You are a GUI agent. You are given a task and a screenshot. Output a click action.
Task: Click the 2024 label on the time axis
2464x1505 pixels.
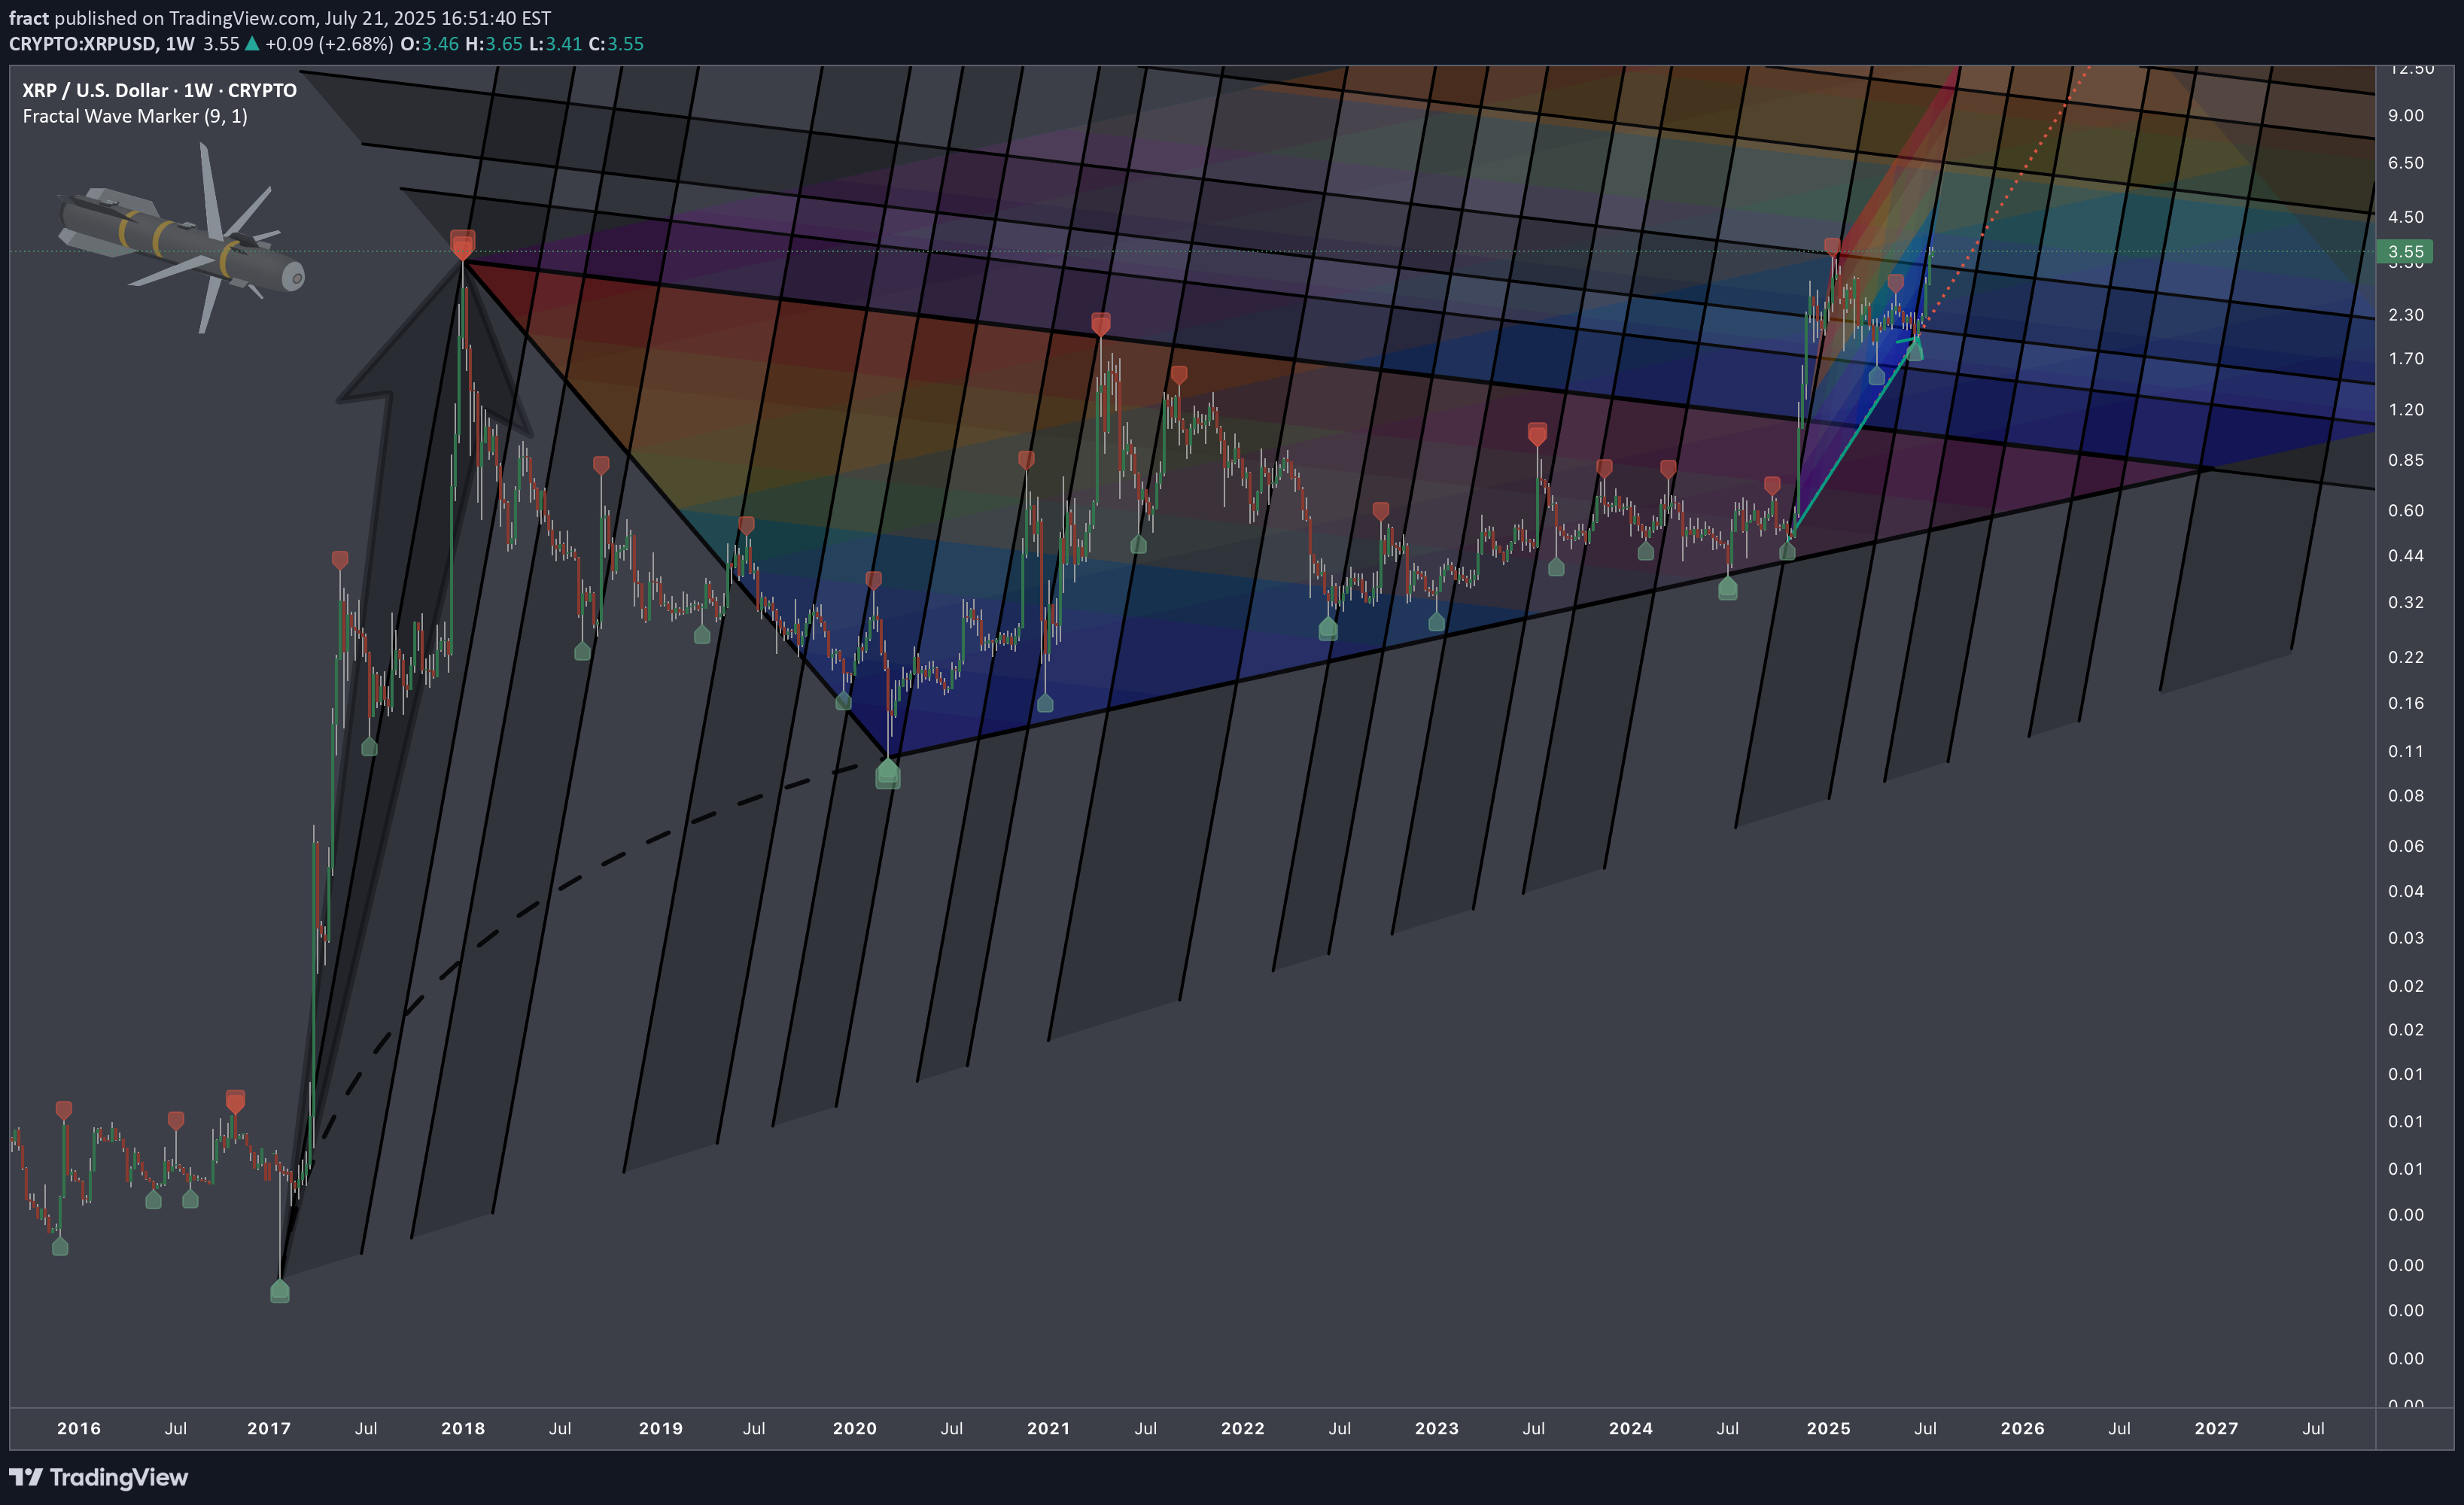(1631, 1428)
